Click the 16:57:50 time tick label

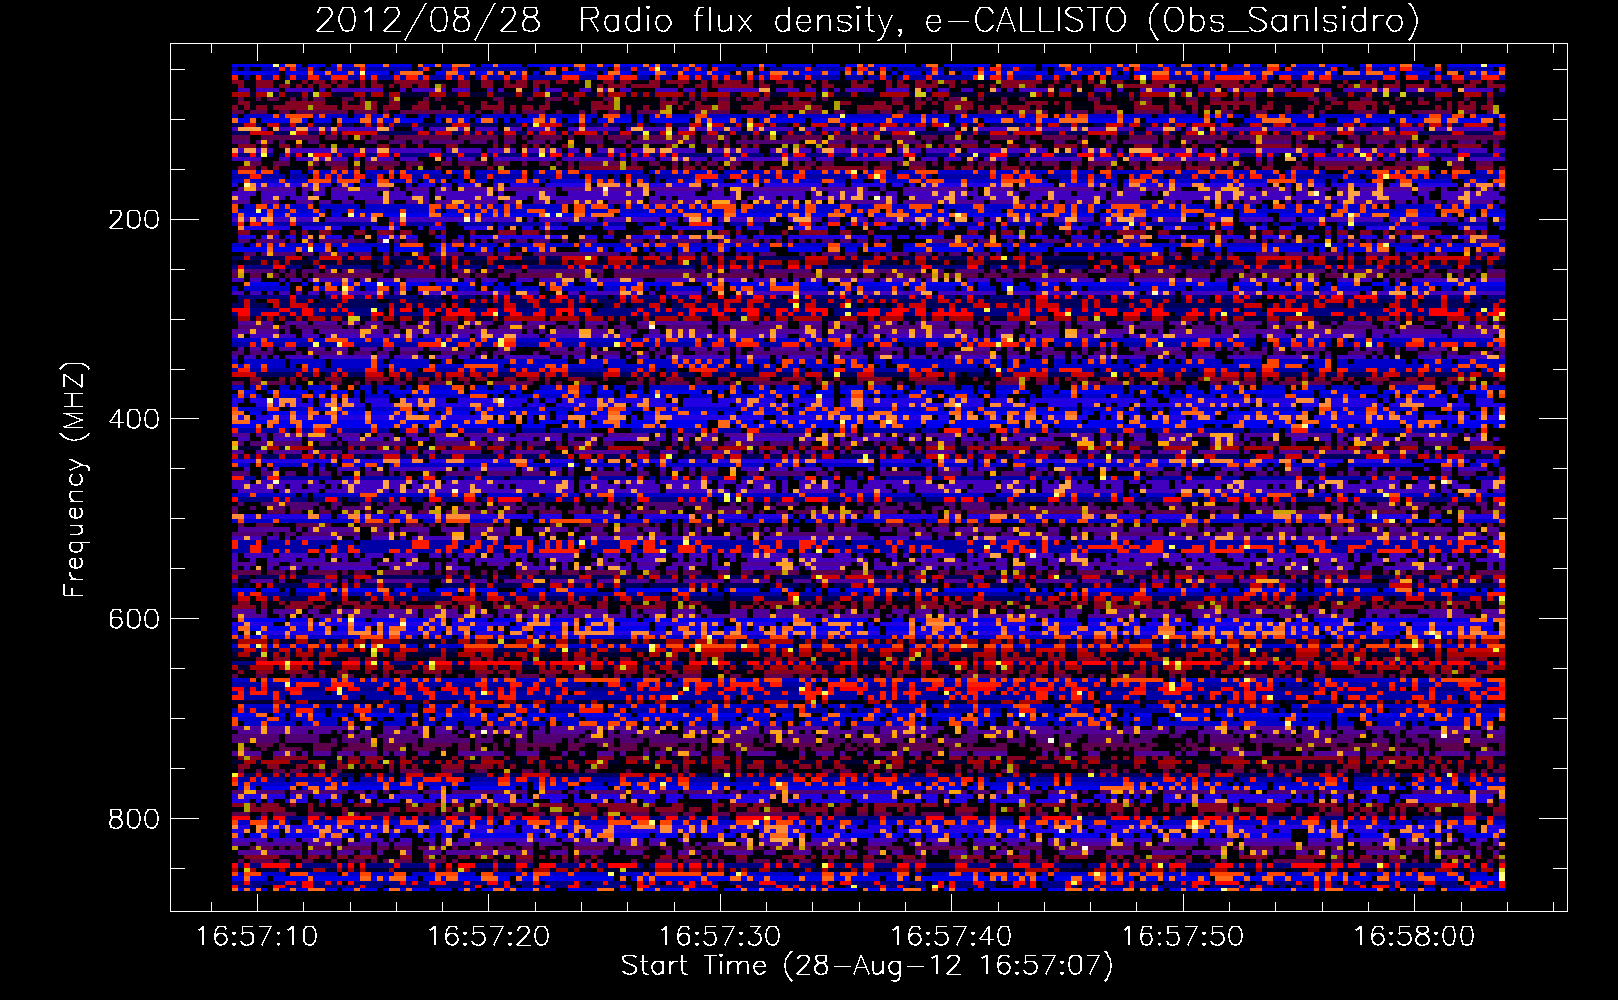click(1183, 936)
